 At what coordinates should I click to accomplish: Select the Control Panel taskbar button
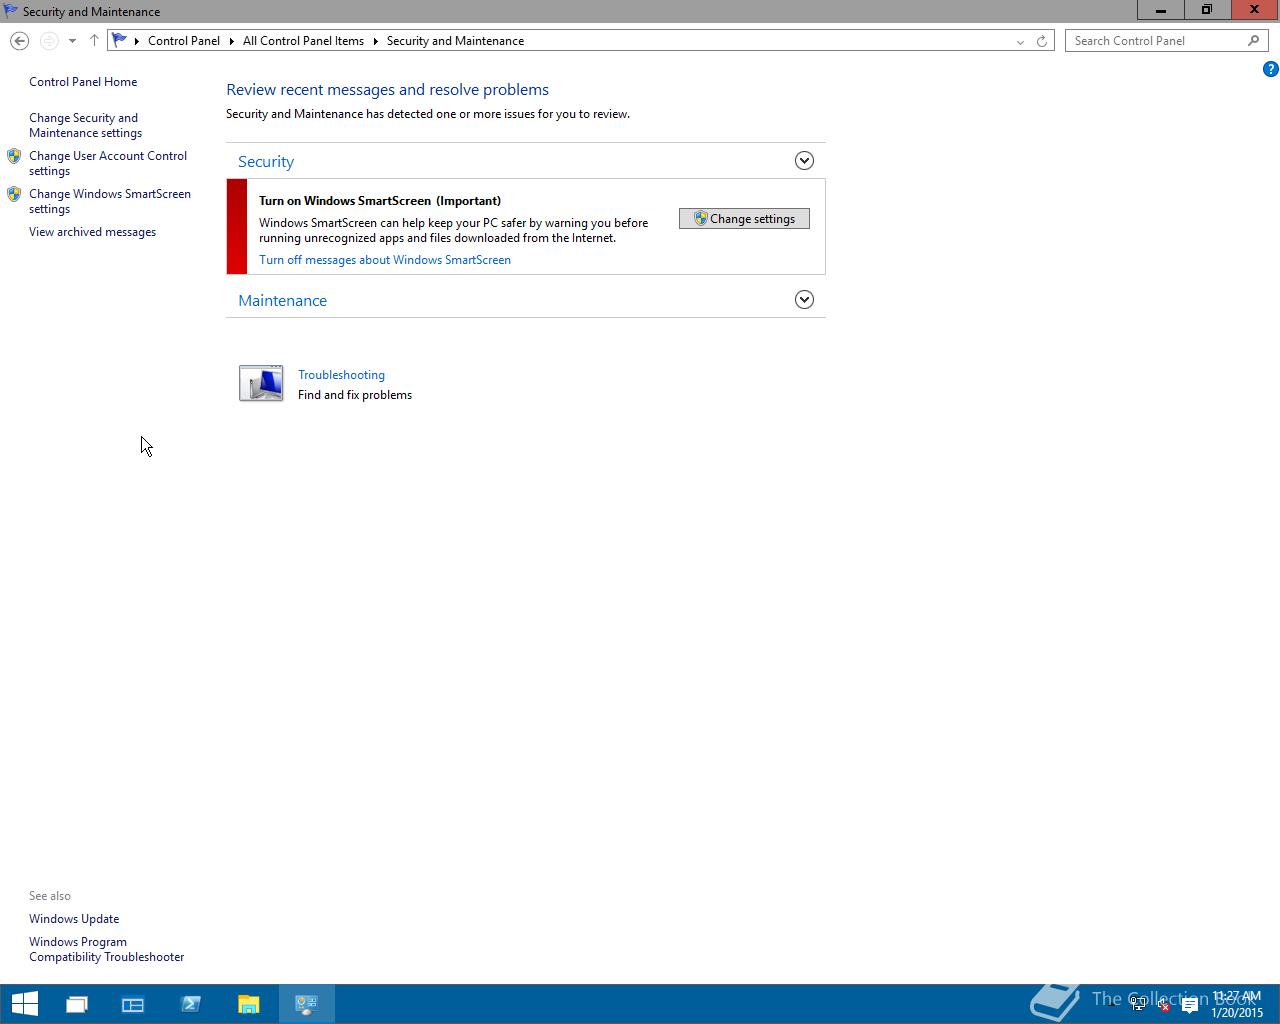306,1004
